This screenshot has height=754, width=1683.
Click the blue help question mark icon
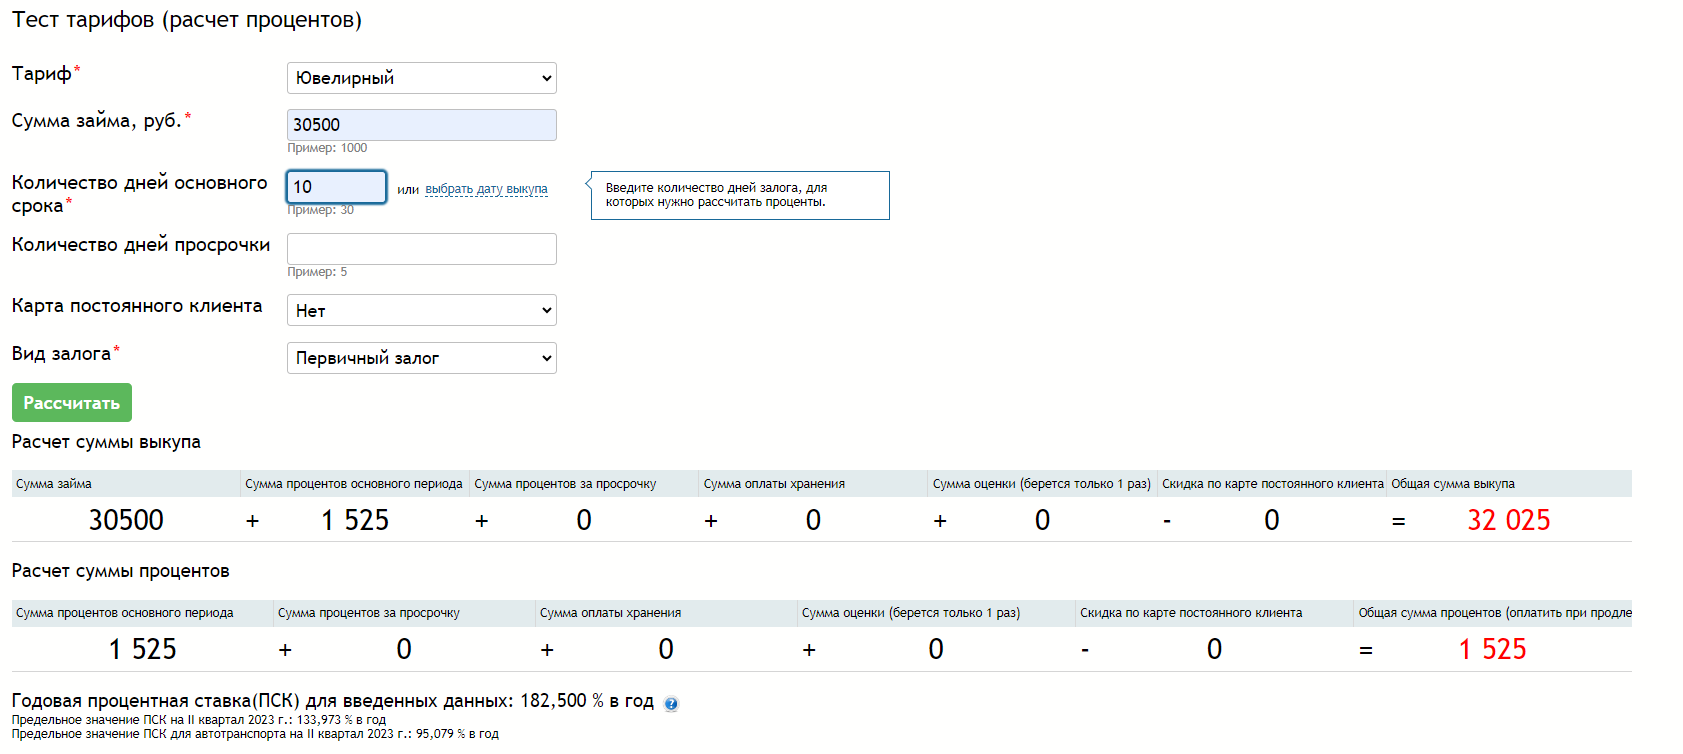point(671,704)
